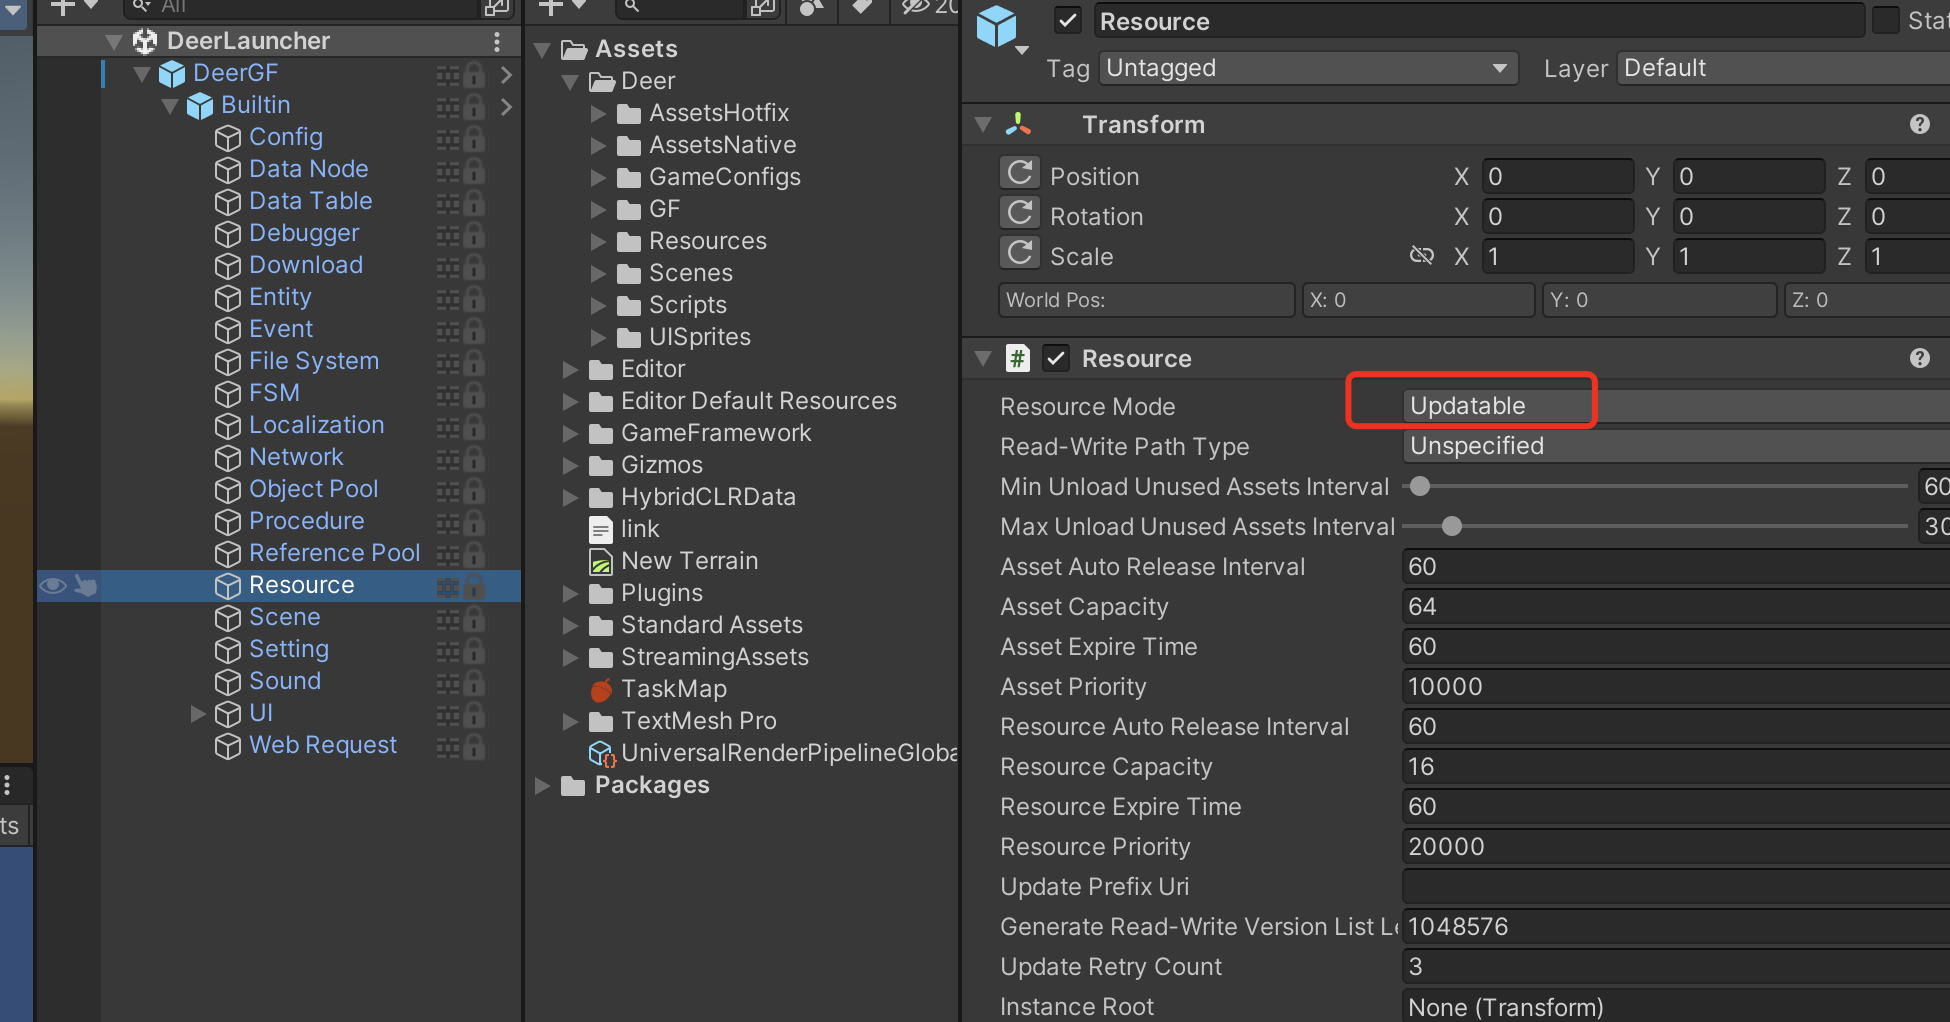The height and width of the screenshot is (1022, 1950).
Task: Click the AssetsHotfix folder icon
Action: point(629,113)
